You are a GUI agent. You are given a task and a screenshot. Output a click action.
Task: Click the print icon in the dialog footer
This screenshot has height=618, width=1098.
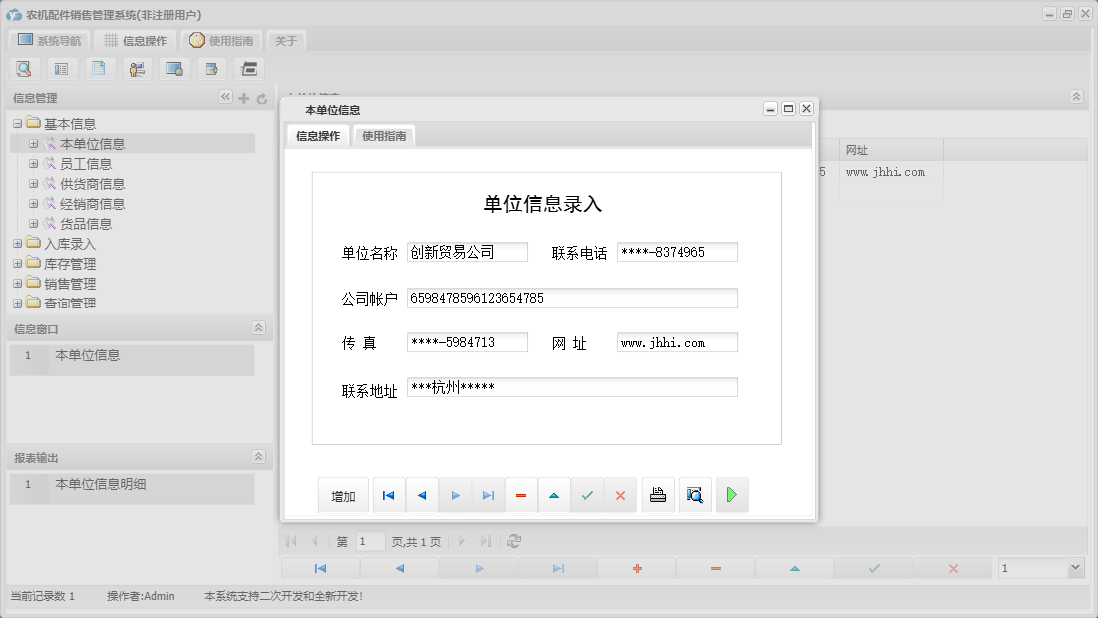click(x=657, y=494)
